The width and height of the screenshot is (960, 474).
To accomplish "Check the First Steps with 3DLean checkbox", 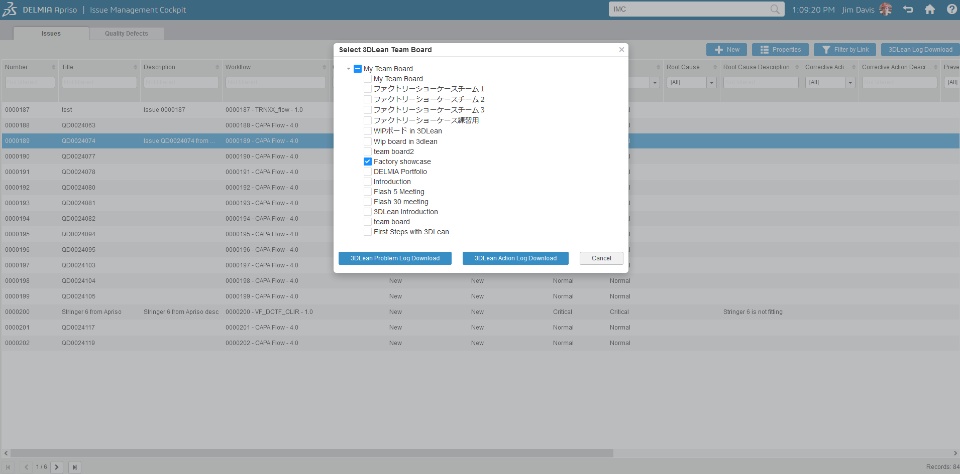I will (367, 232).
